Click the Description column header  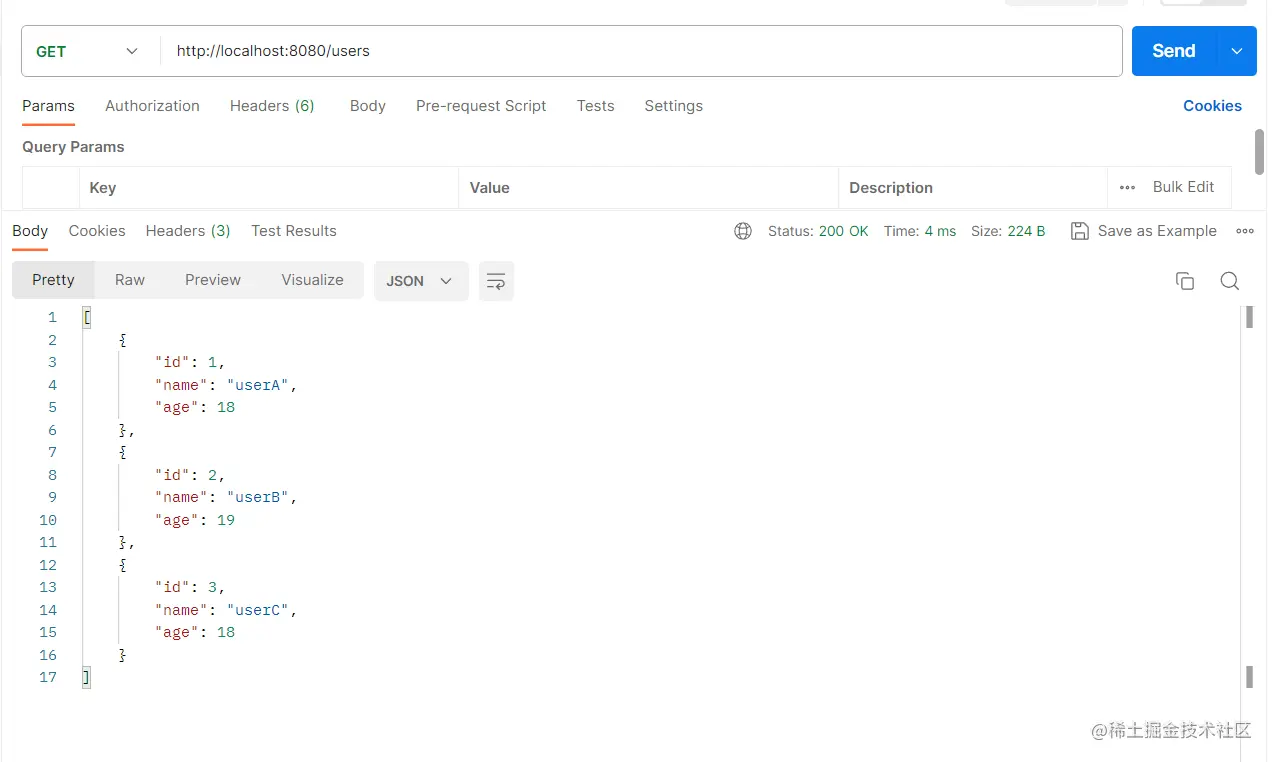coord(972,188)
